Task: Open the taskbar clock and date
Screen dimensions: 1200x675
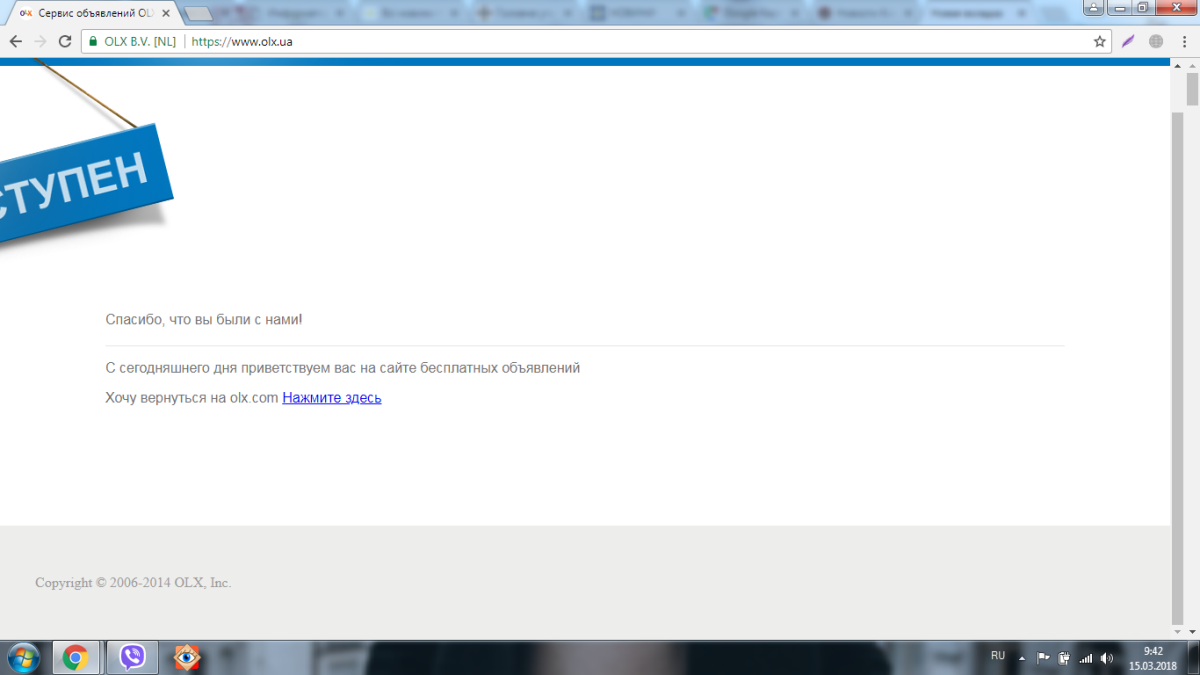Action: pyautogui.click(x=1152, y=657)
